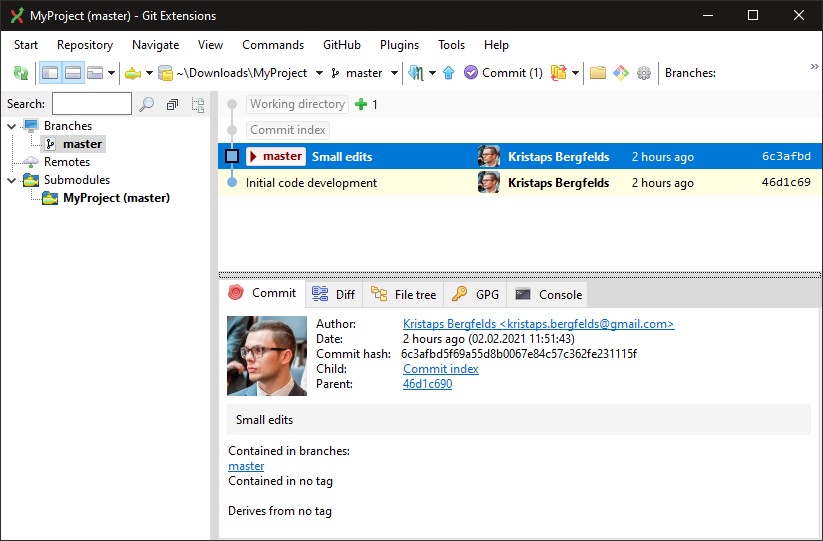Click the Git Extensions app icon in title bar
Image resolution: width=823 pixels, height=541 pixels.
coord(17,16)
